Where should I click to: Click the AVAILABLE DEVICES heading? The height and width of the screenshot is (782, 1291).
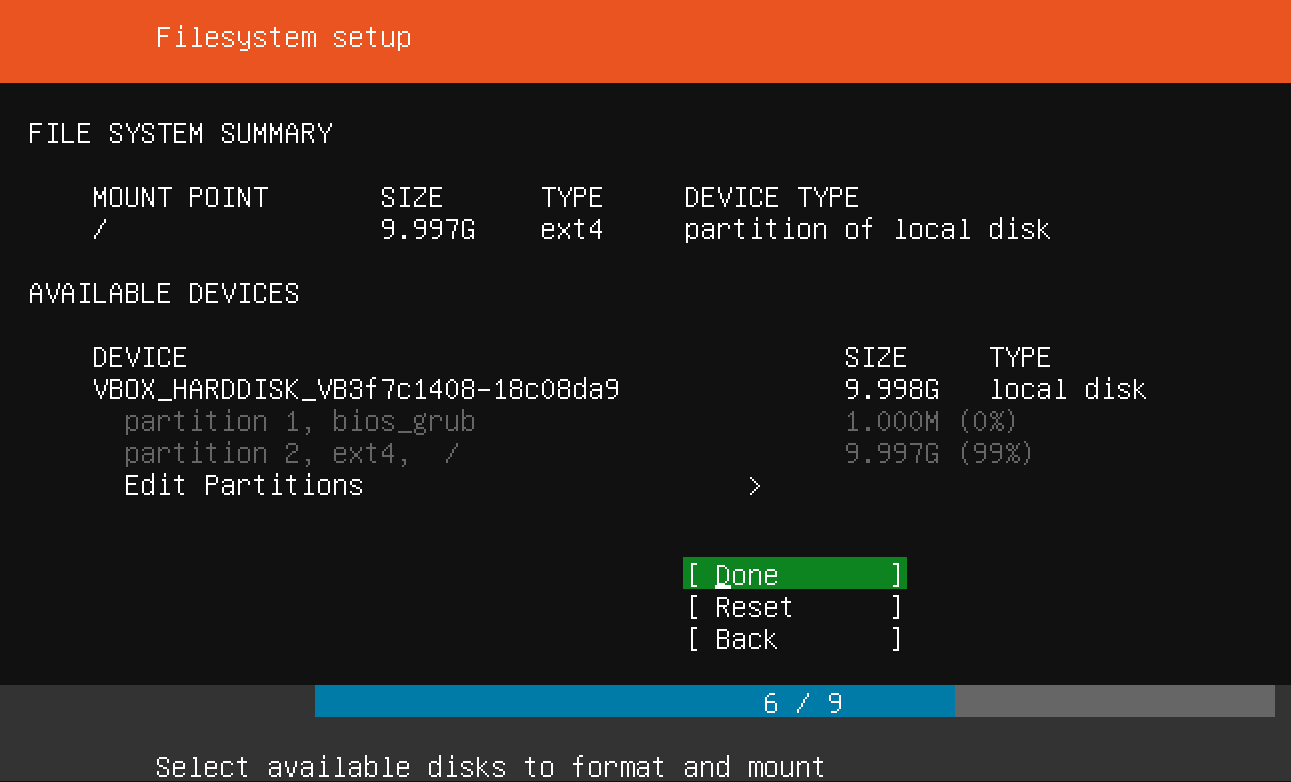tap(164, 294)
